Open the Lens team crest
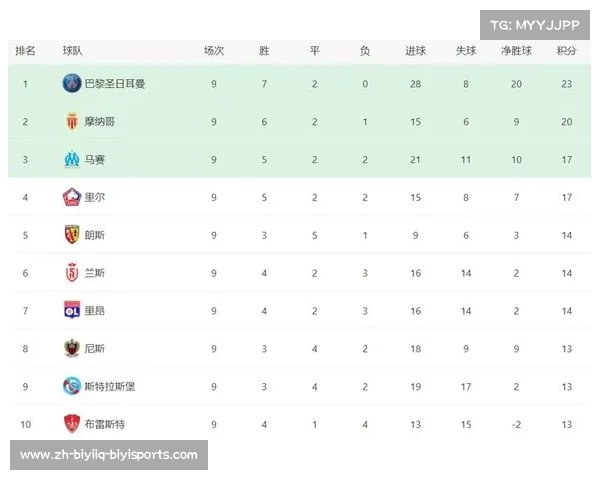The height and width of the screenshot is (480, 600). pyautogui.click(x=72, y=235)
